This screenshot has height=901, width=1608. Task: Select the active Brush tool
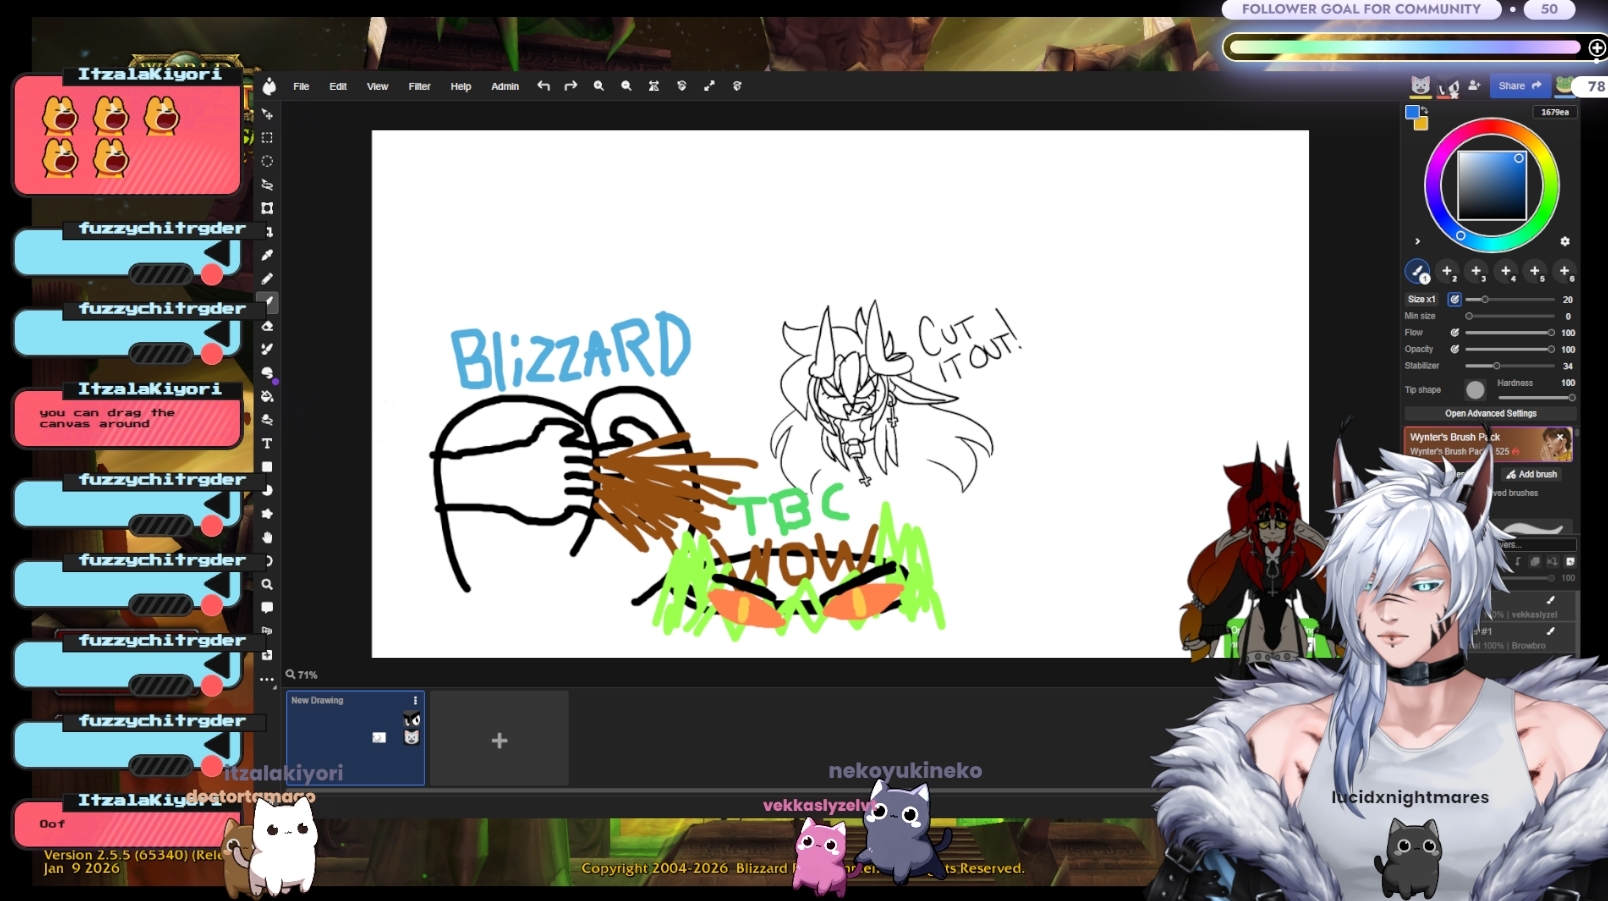pos(267,302)
